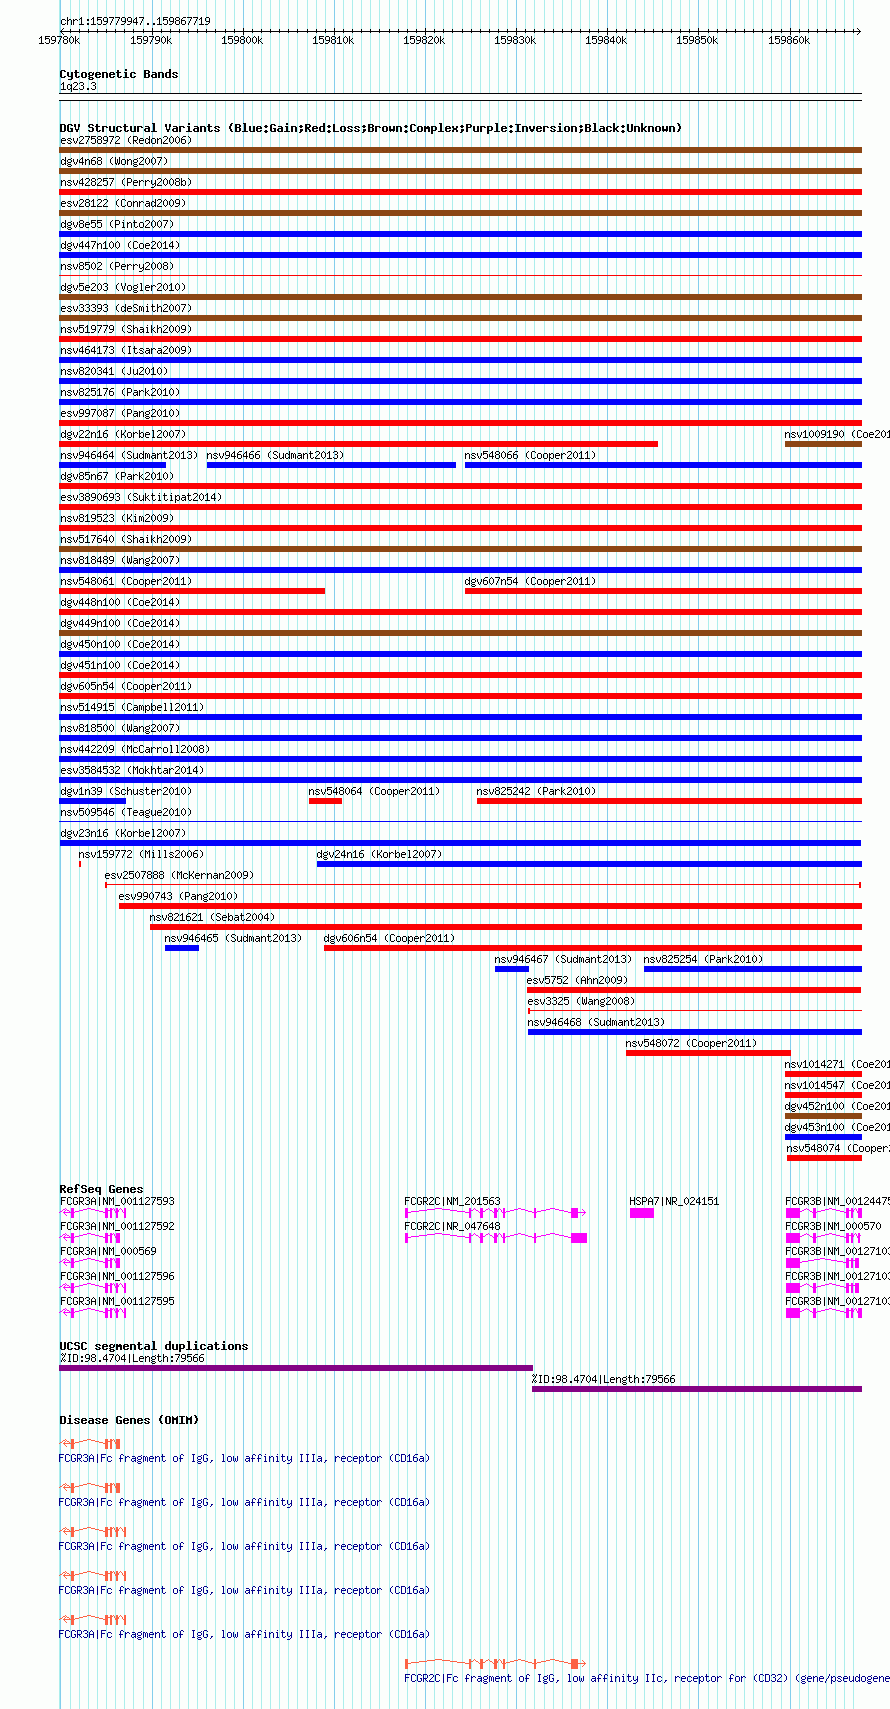Open variant esv3890693 (Suktitipat2014)
This screenshot has height=1709, width=890.
click(141, 497)
